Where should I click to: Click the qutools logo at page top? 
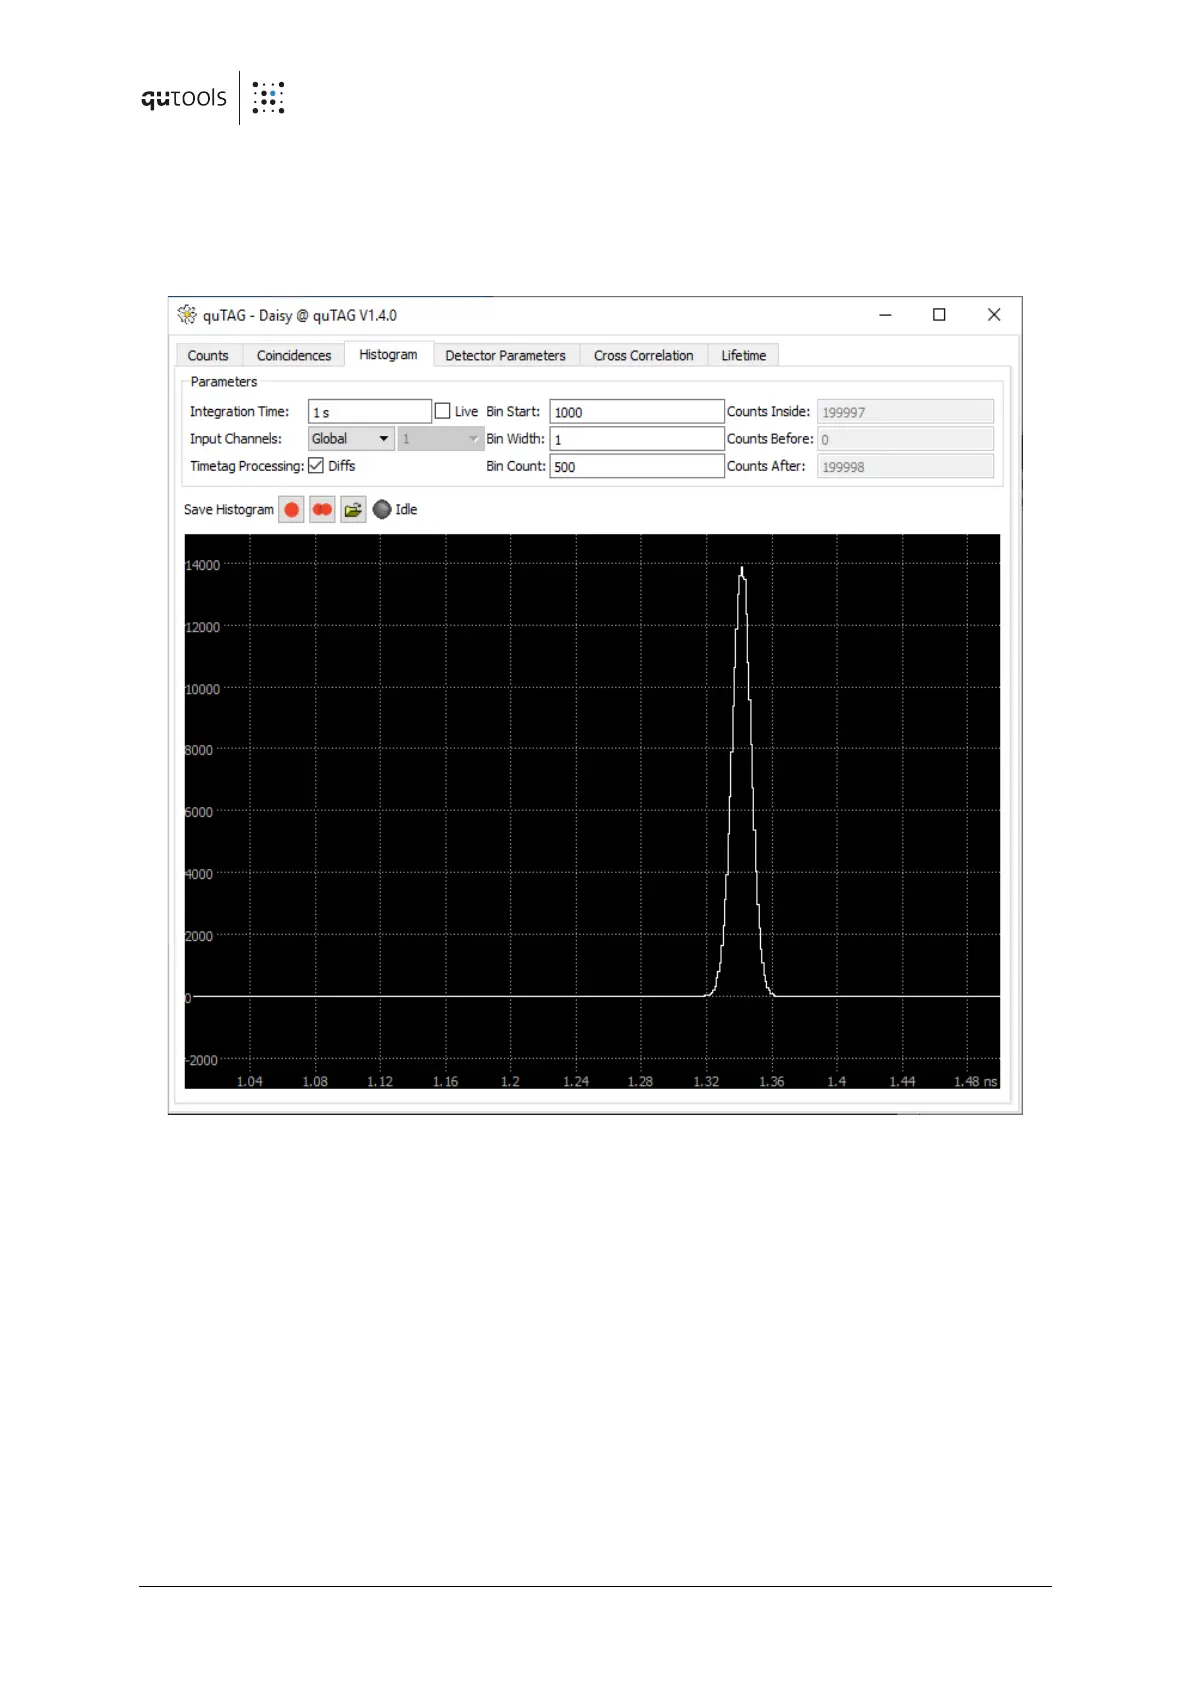point(213,98)
